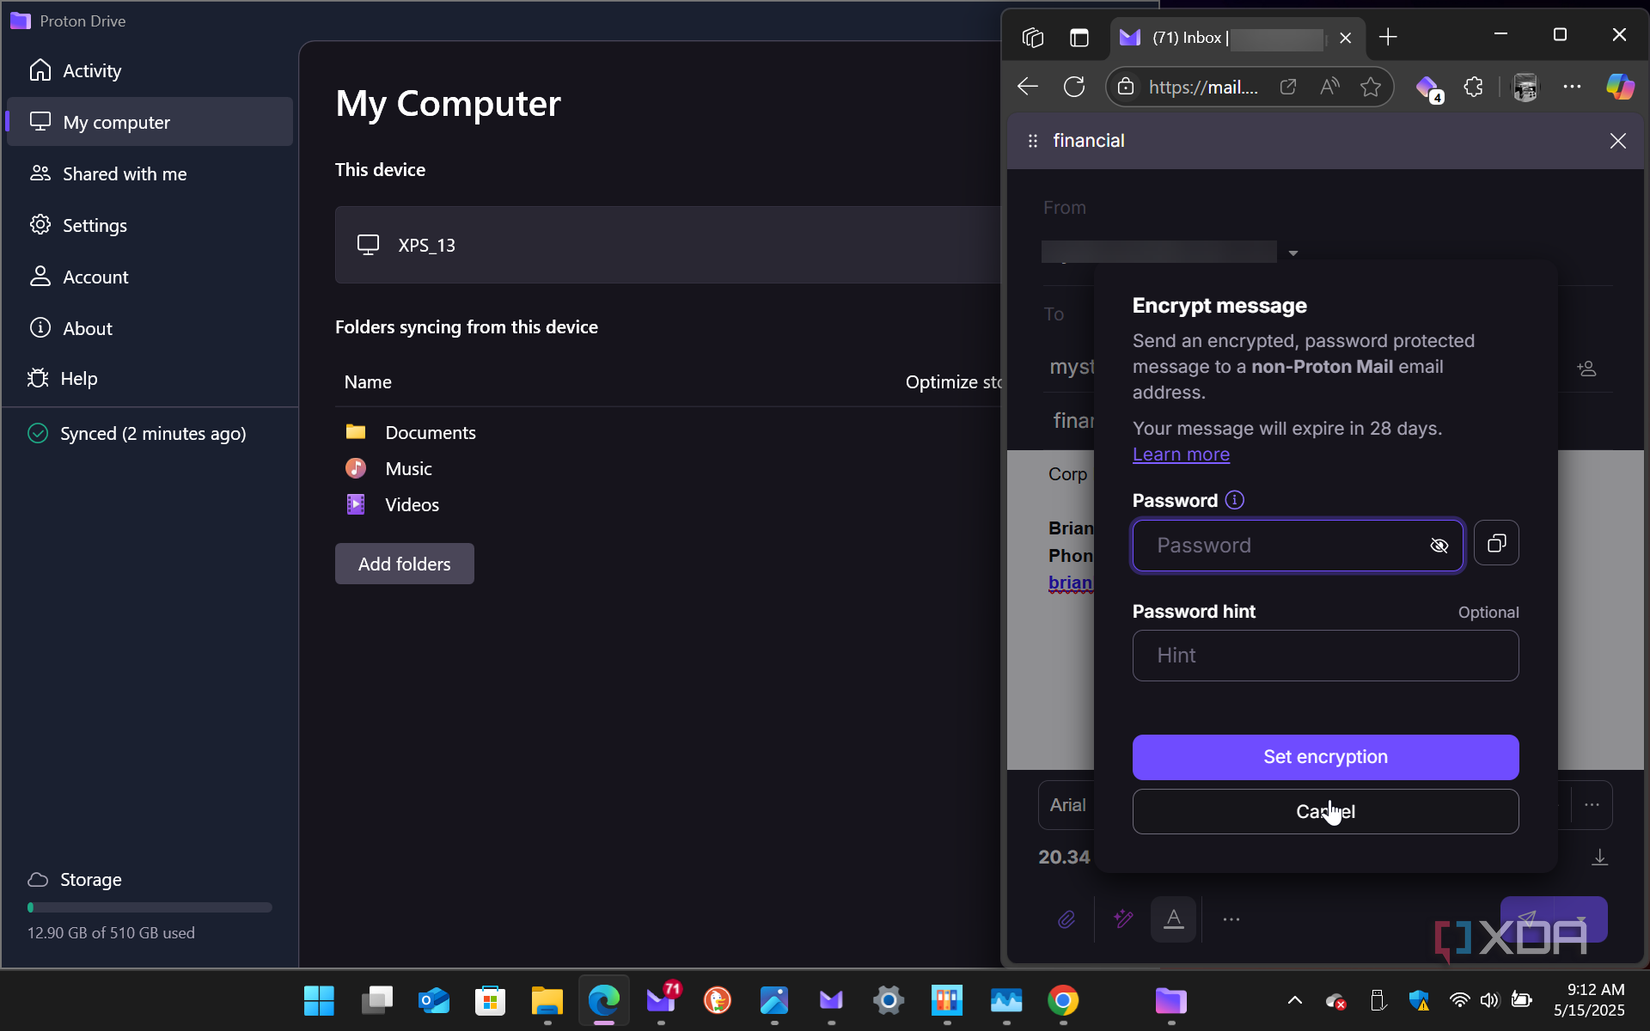Toggle password visibility eye icon
Viewport: 1650px width, 1031px height.
click(x=1439, y=546)
